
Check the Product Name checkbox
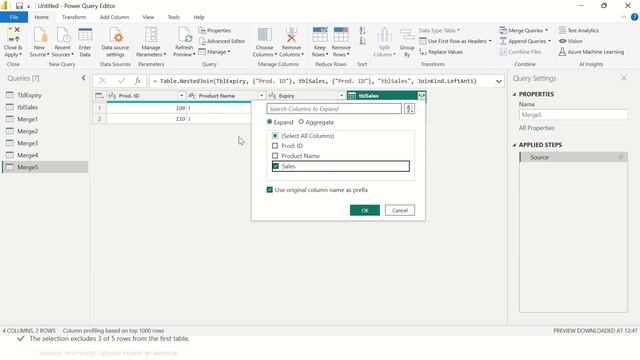[x=275, y=156]
